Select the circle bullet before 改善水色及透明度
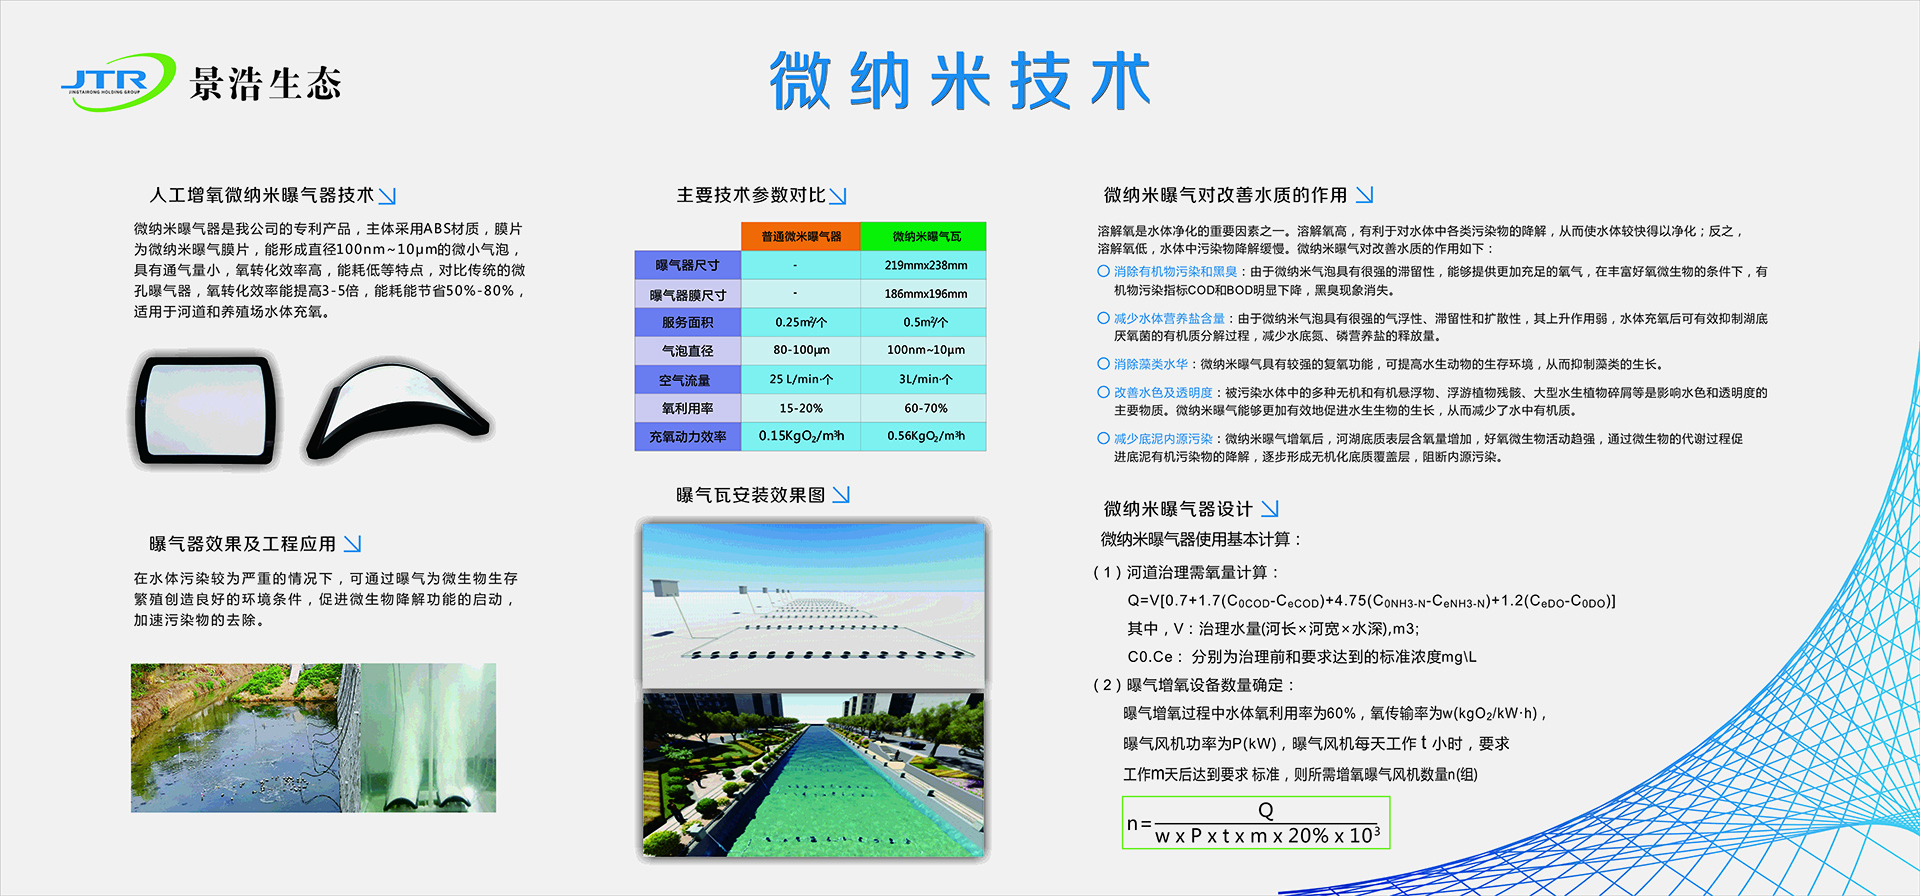This screenshot has width=1920, height=896. coord(1103,392)
